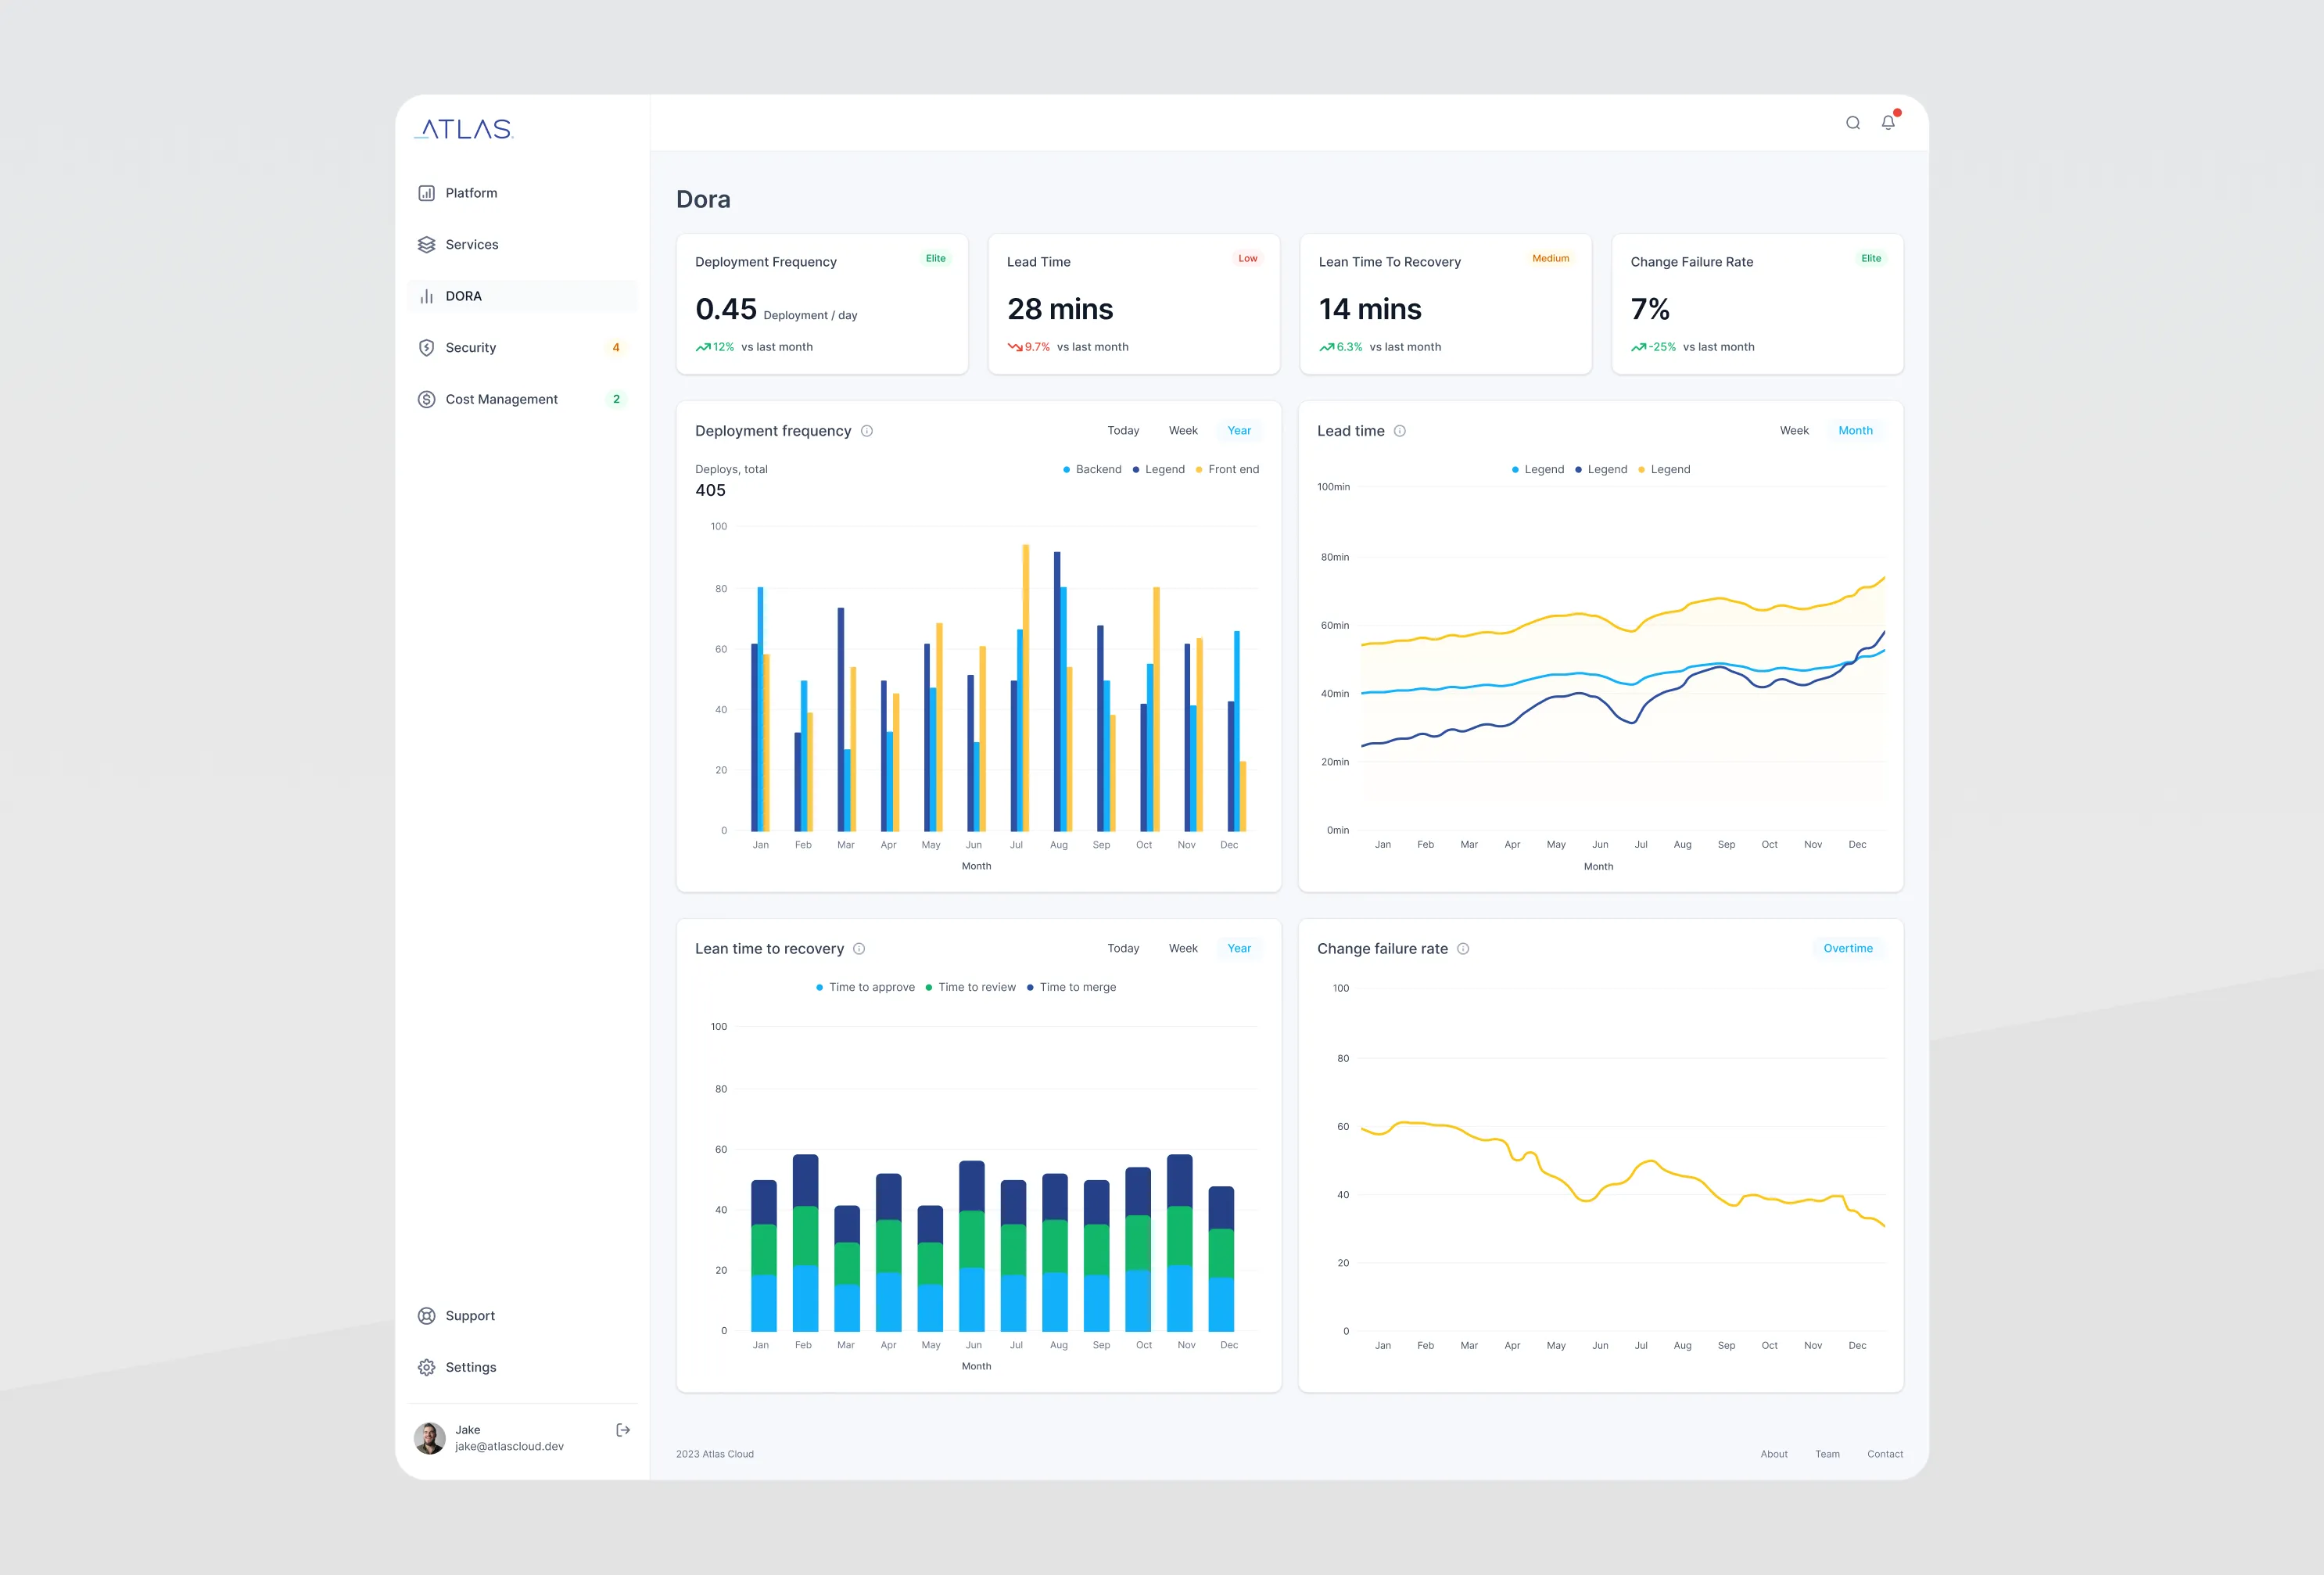Show info for Lean time to recovery chart
The image size is (2324, 1575).
(859, 949)
